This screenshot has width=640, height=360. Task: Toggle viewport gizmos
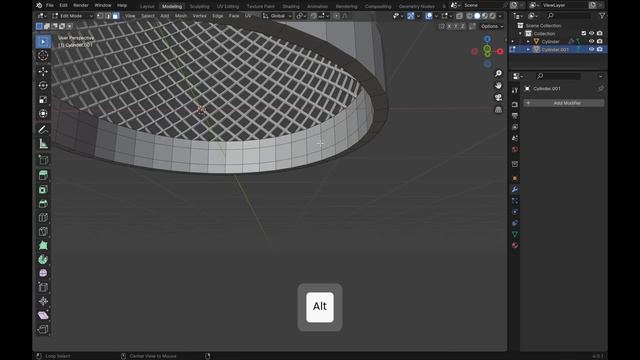click(411, 16)
